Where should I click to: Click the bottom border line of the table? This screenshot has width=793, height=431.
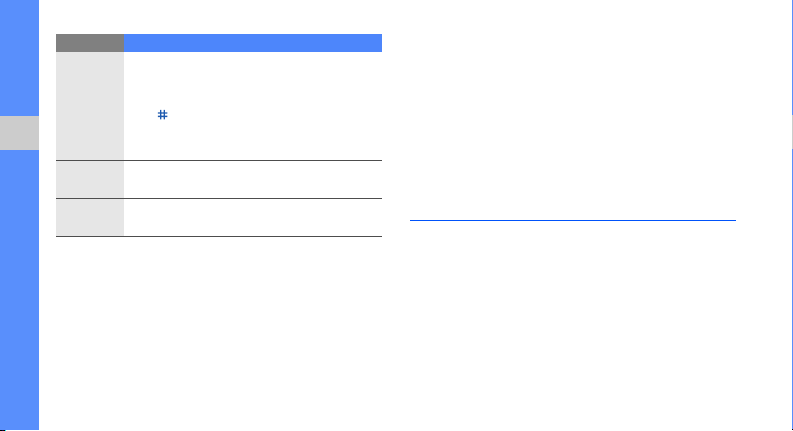coord(219,236)
